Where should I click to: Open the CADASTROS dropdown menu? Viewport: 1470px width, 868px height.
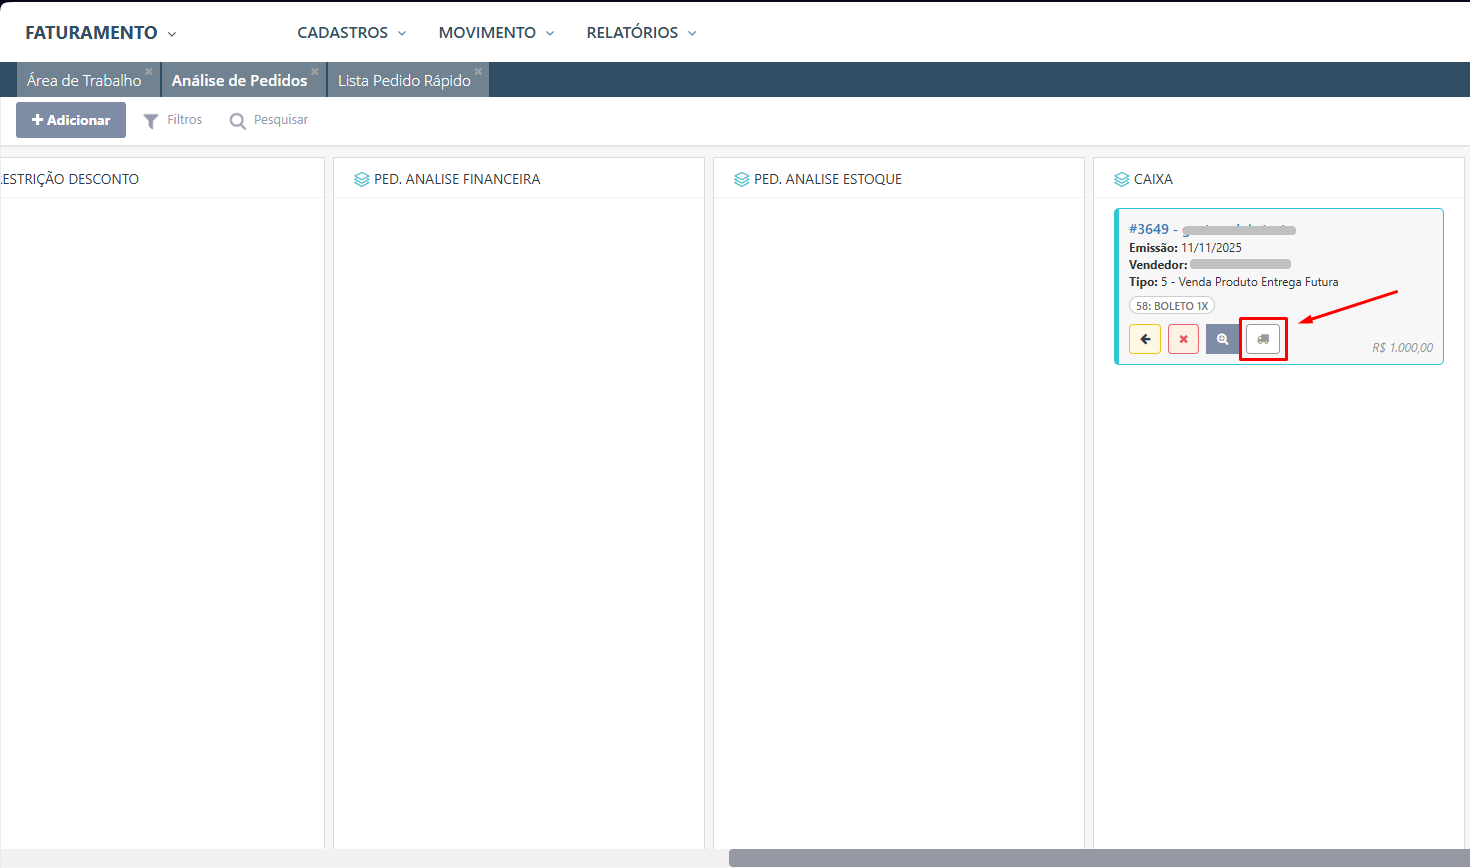[x=351, y=33]
